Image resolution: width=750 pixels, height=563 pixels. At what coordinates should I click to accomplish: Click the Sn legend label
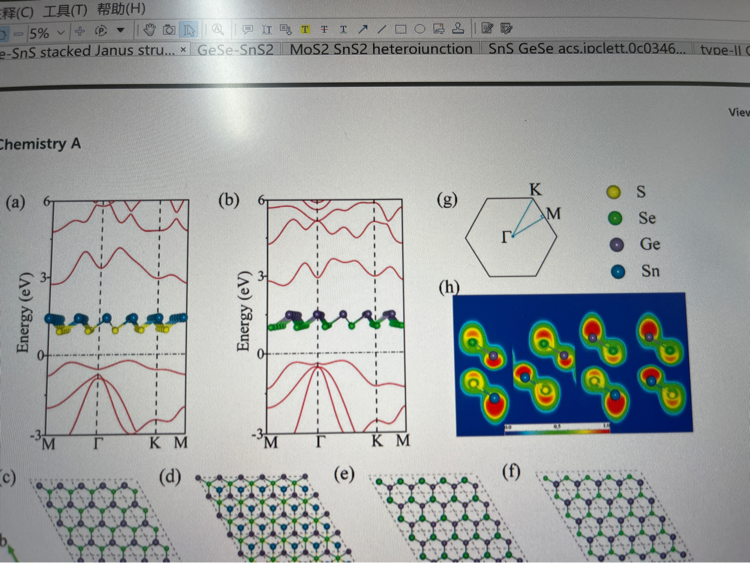pos(650,271)
